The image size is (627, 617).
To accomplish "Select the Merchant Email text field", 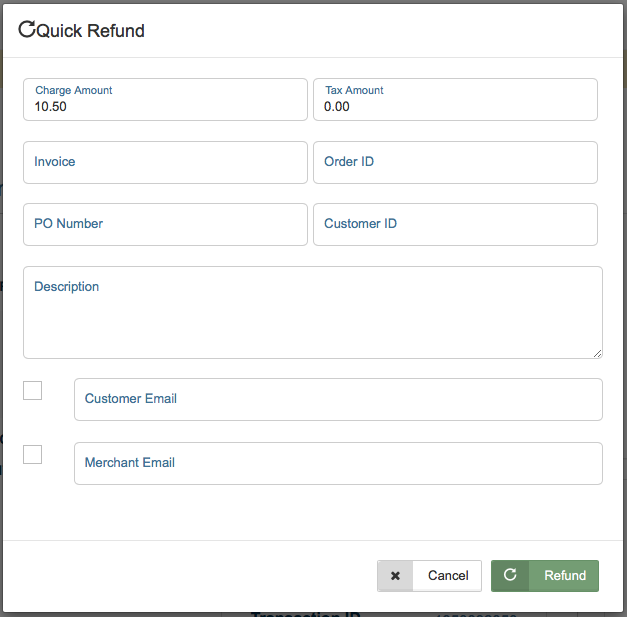I will click(x=338, y=463).
